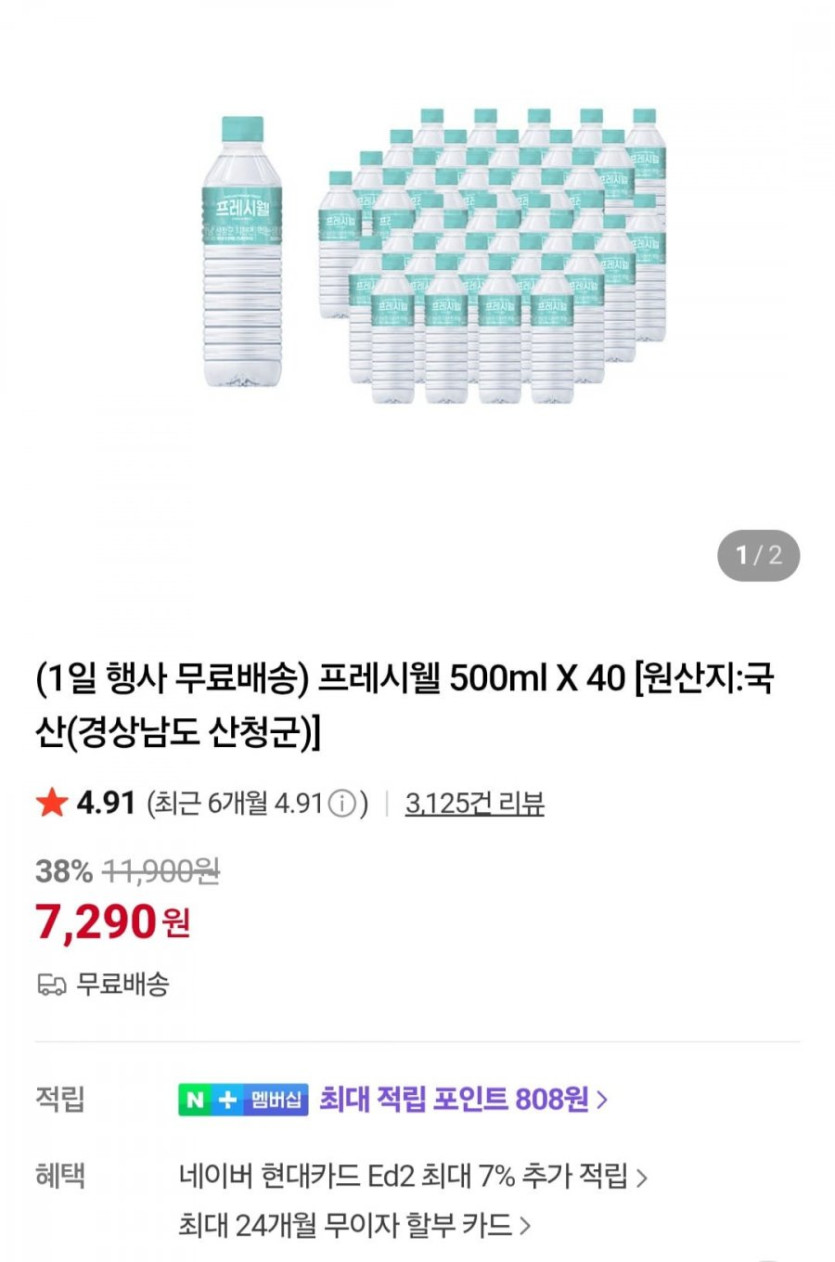Open 최대 24개월 무이자 할부 카드 link
The image size is (835, 1262).
point(345,1223)
